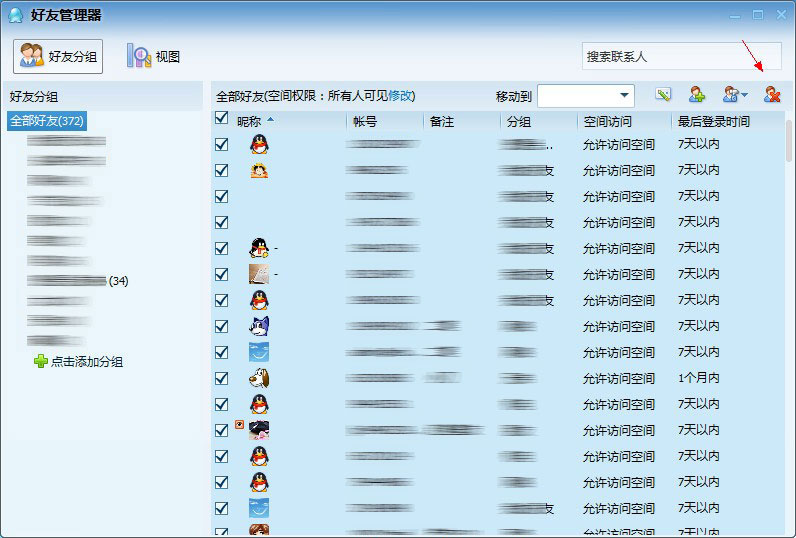This screenshot has width=796, height=538.
Task: Expand the arrow beside the binoculars icon
Action: 744,95
